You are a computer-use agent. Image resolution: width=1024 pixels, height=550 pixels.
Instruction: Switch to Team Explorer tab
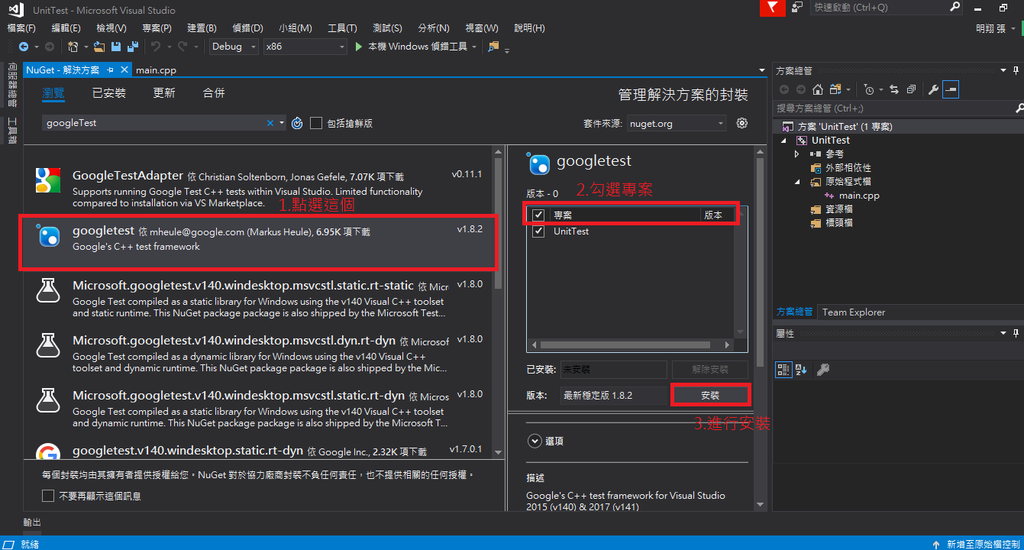(854, 312)
